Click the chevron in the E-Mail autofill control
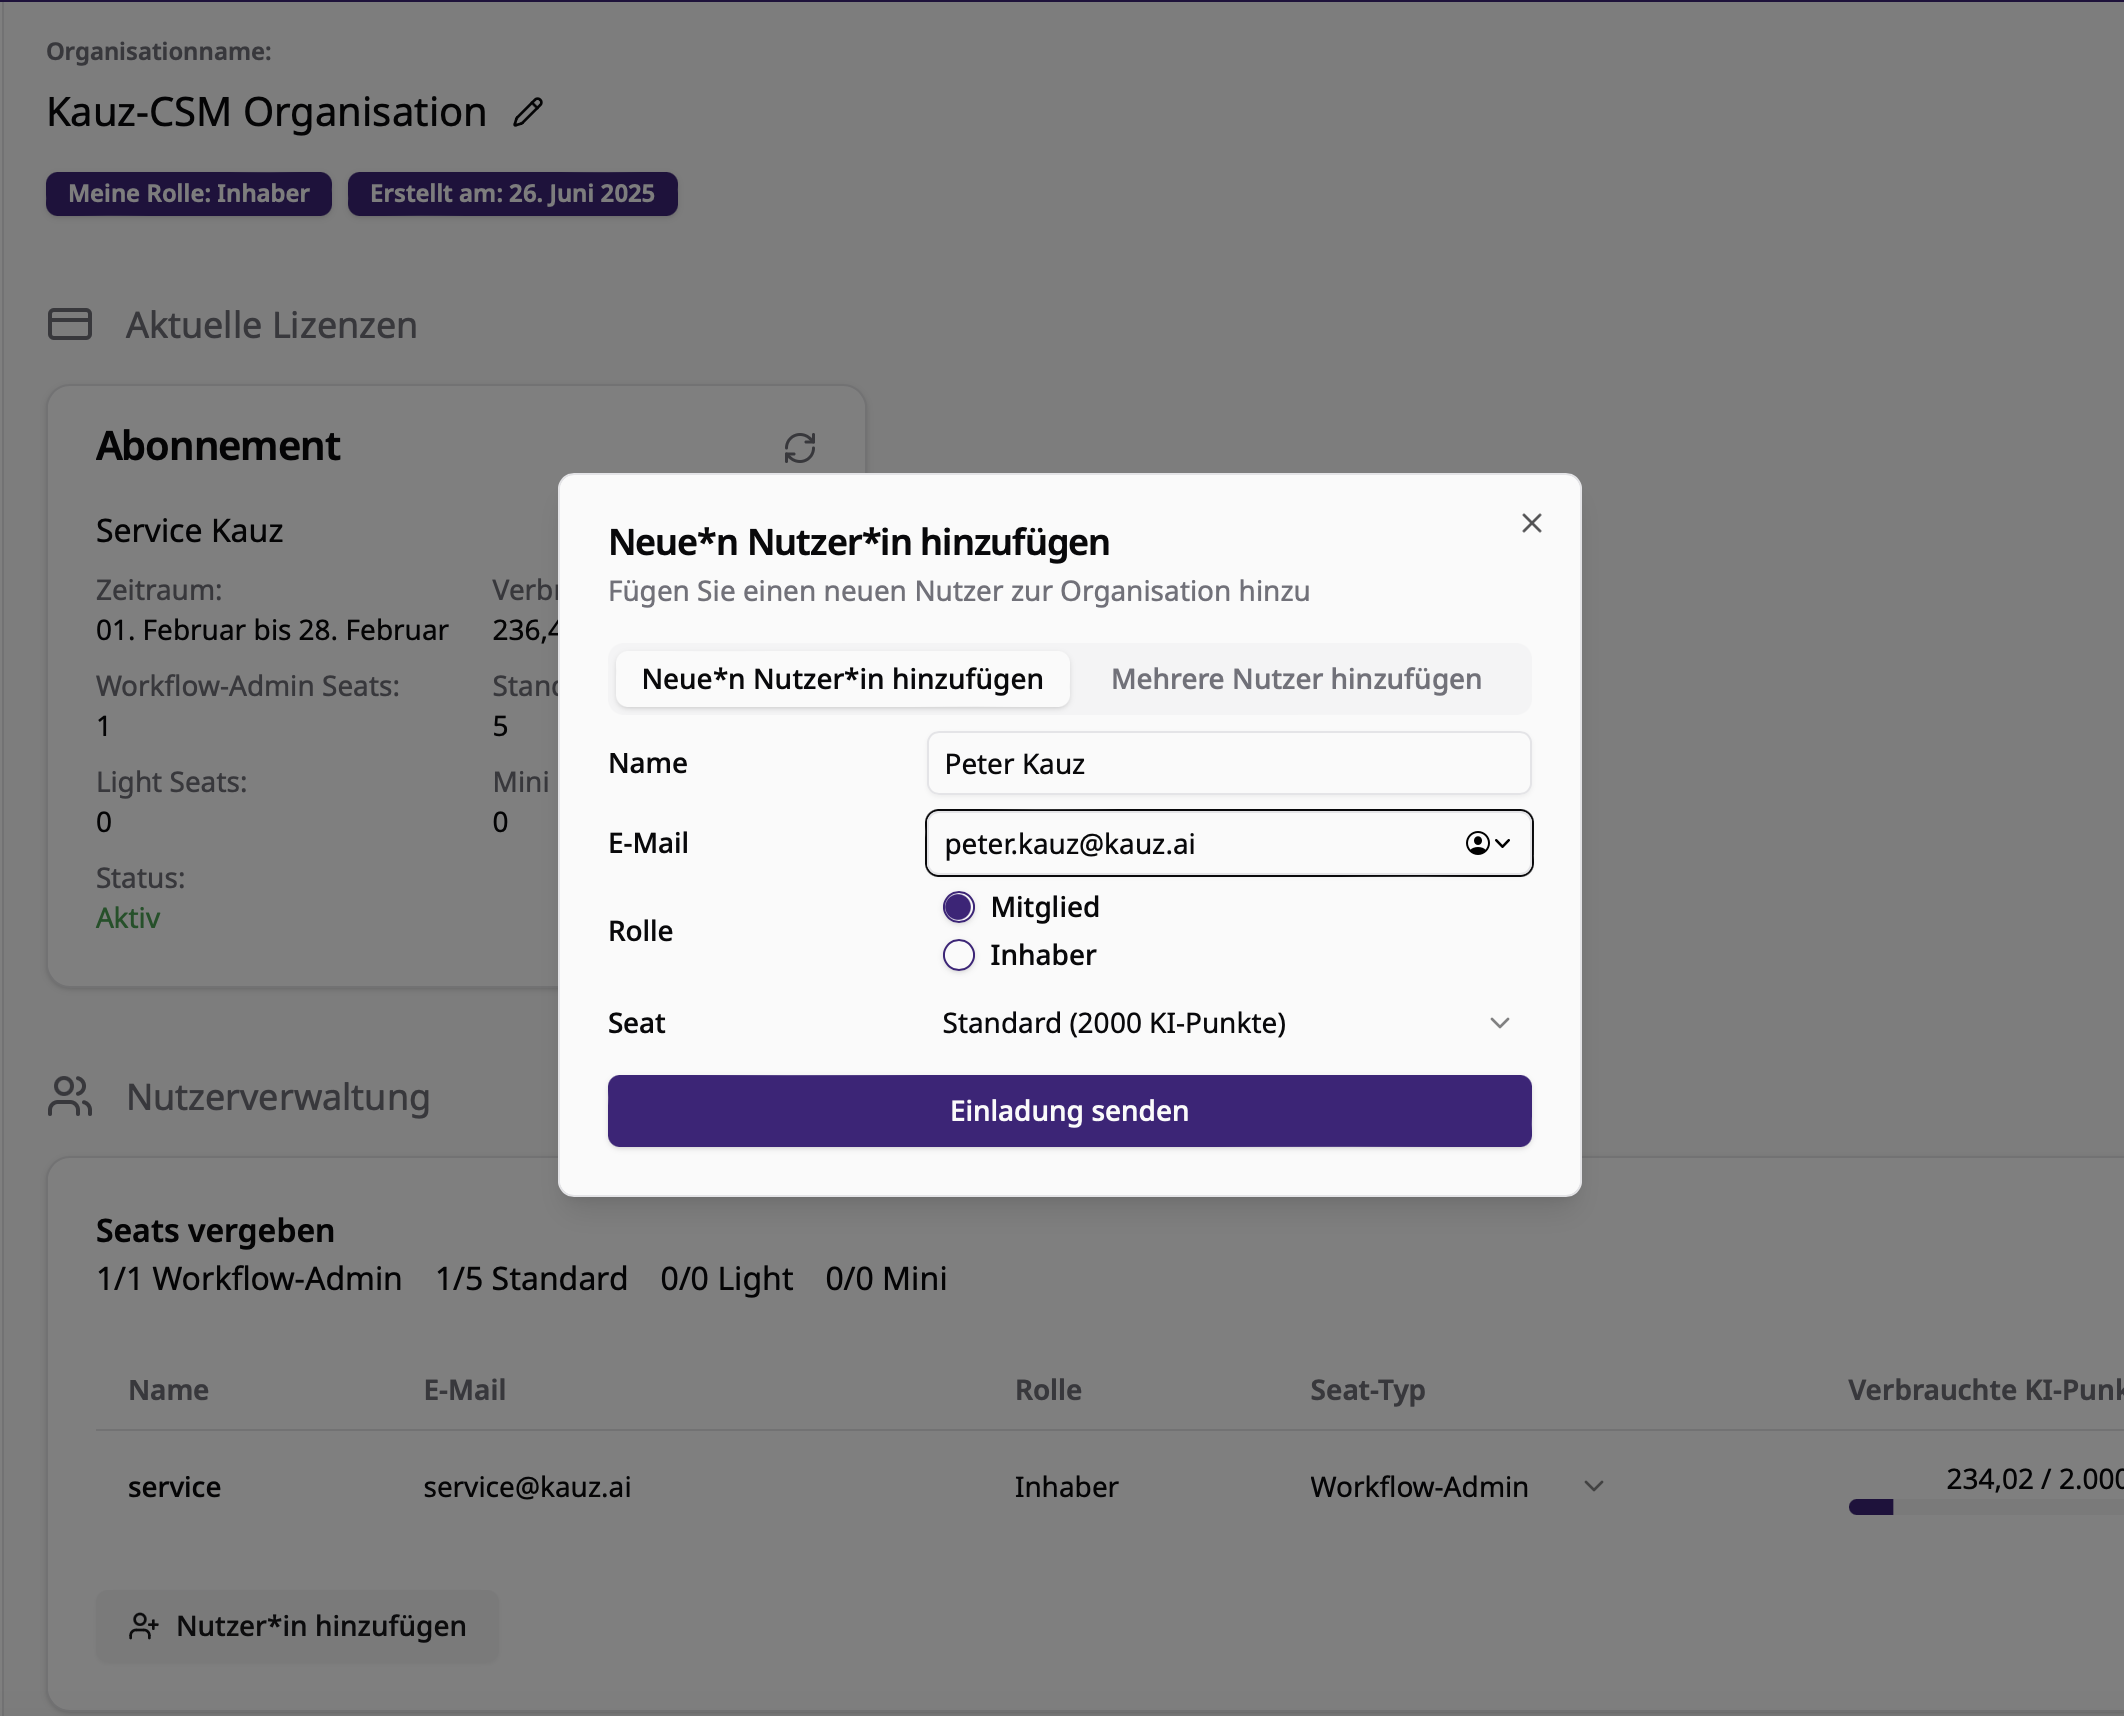2124x1716 pixels. (1503, 843)
